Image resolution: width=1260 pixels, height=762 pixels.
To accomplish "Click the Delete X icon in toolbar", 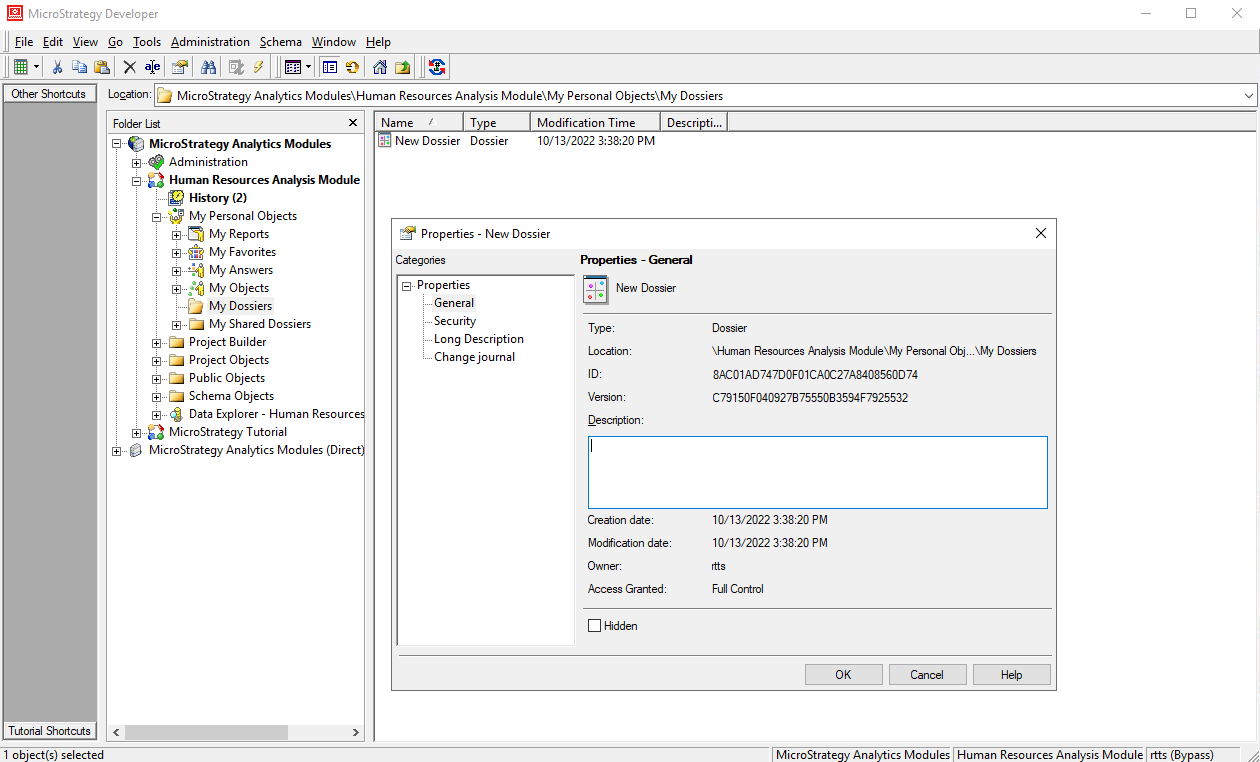I will tap(129, 67).
